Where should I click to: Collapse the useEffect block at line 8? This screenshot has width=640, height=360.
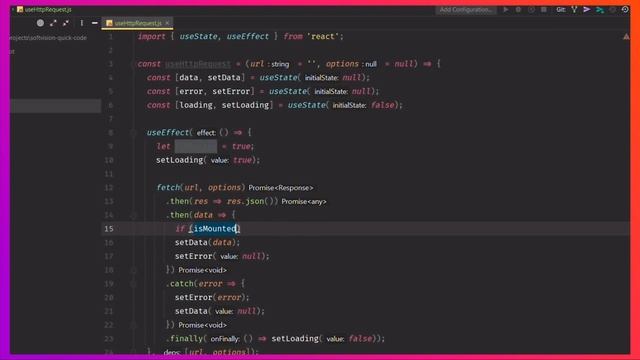[133, 133]
